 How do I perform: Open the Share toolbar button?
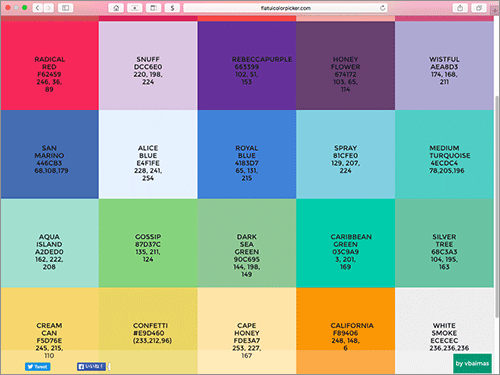[x=460, y=8]
